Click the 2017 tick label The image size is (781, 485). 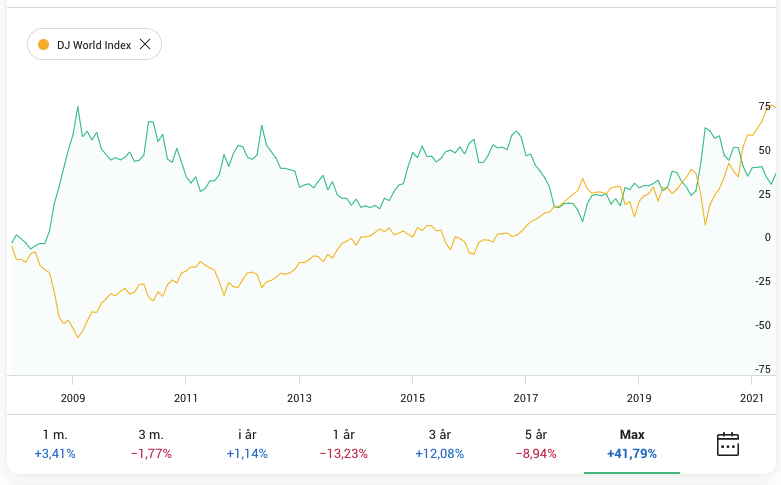tap(525, 398)
